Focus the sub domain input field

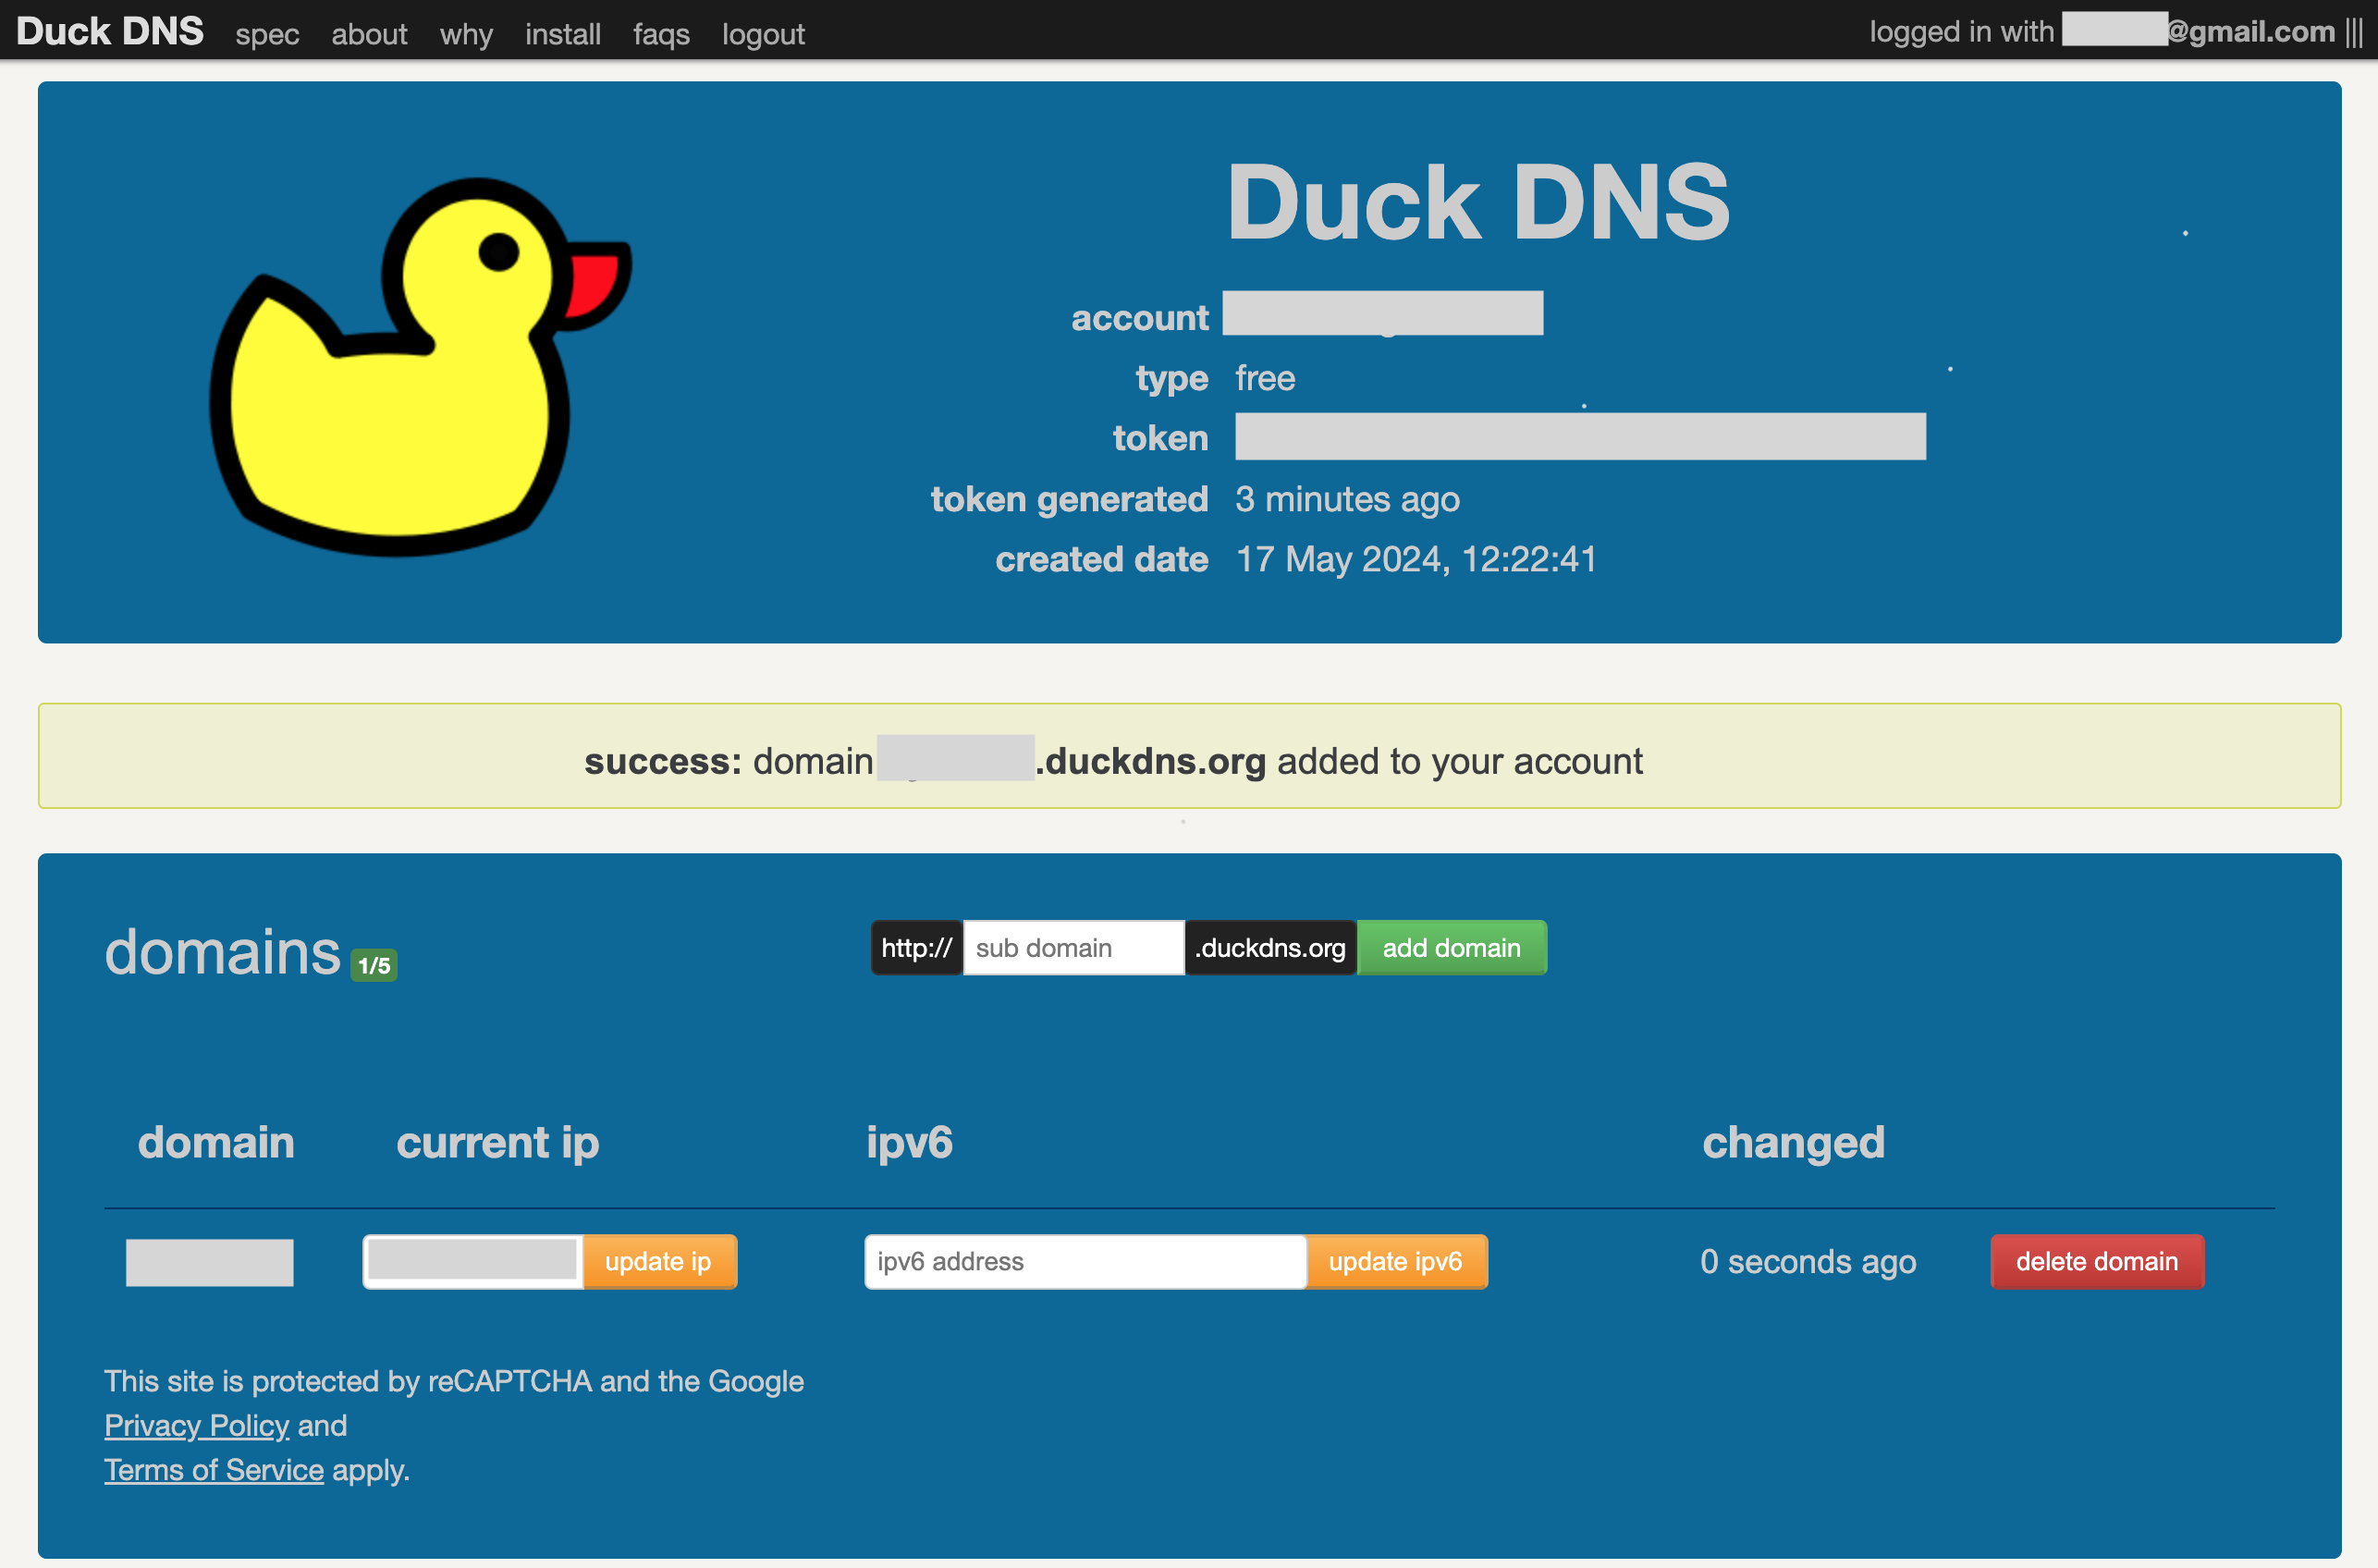click(x=1073, y=947)
